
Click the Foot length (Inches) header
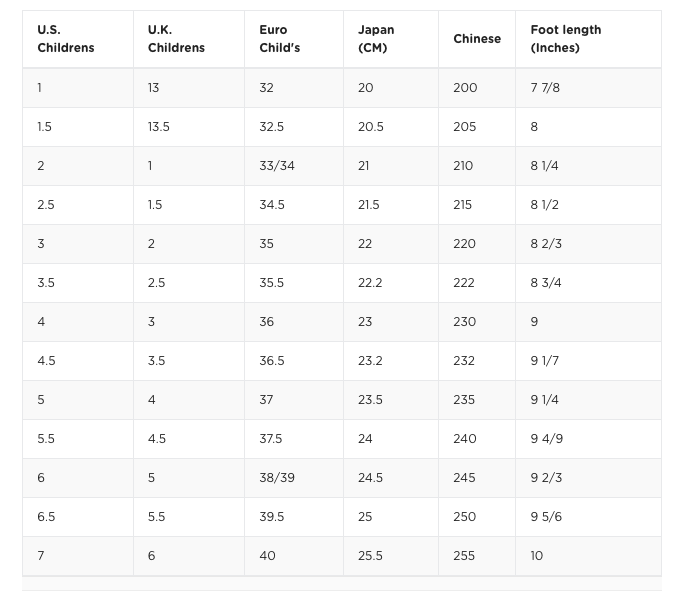coord(566,39)
